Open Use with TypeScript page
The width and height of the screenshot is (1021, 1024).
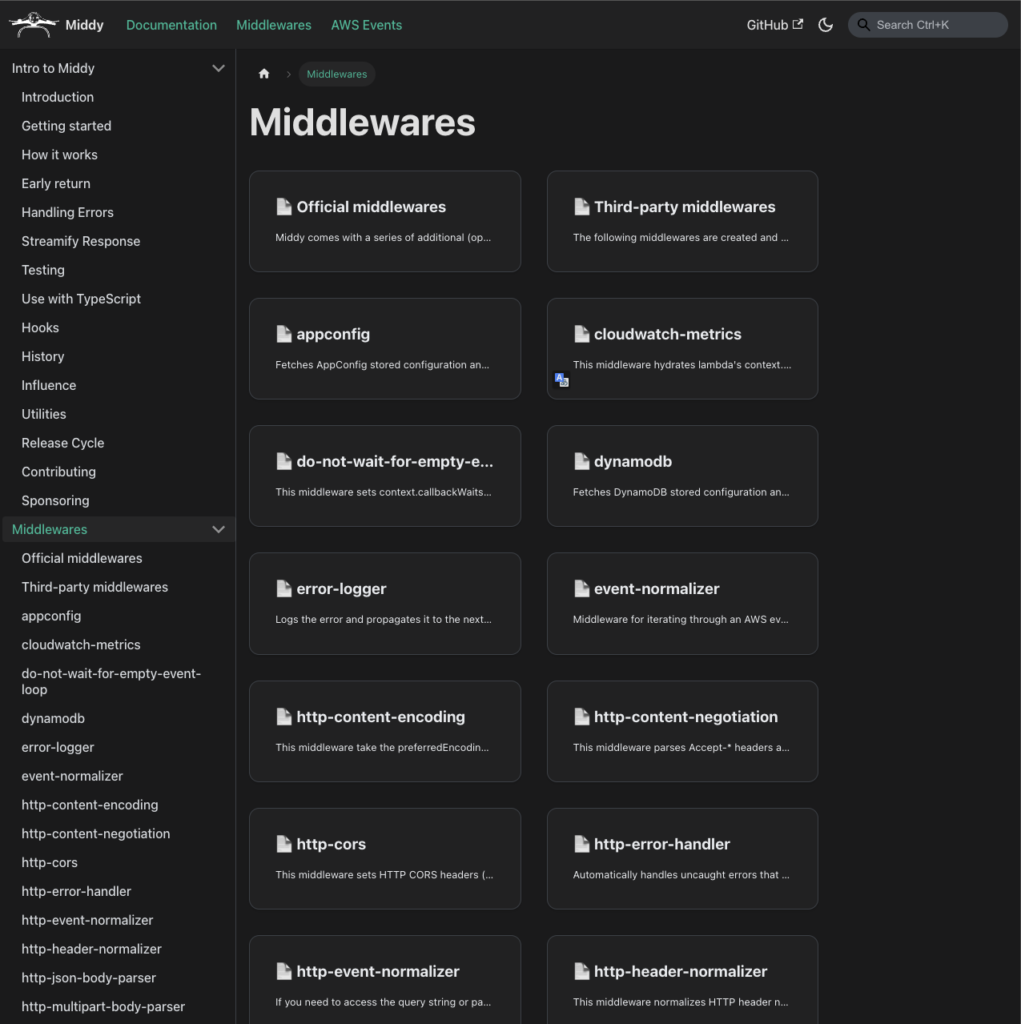tap(81, 298)
